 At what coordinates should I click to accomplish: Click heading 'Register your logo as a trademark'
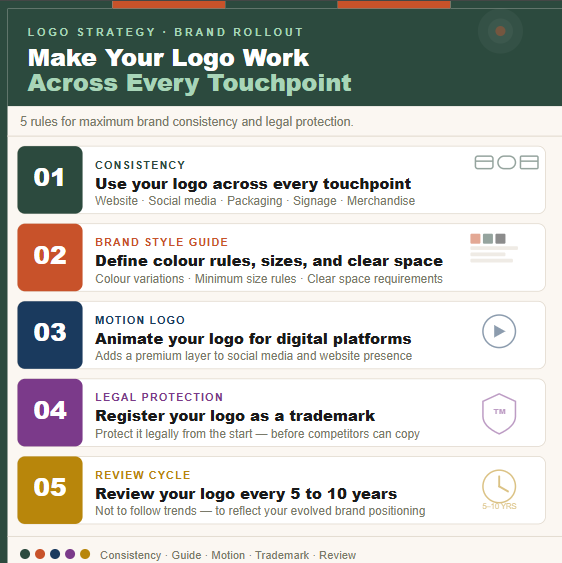235,416
